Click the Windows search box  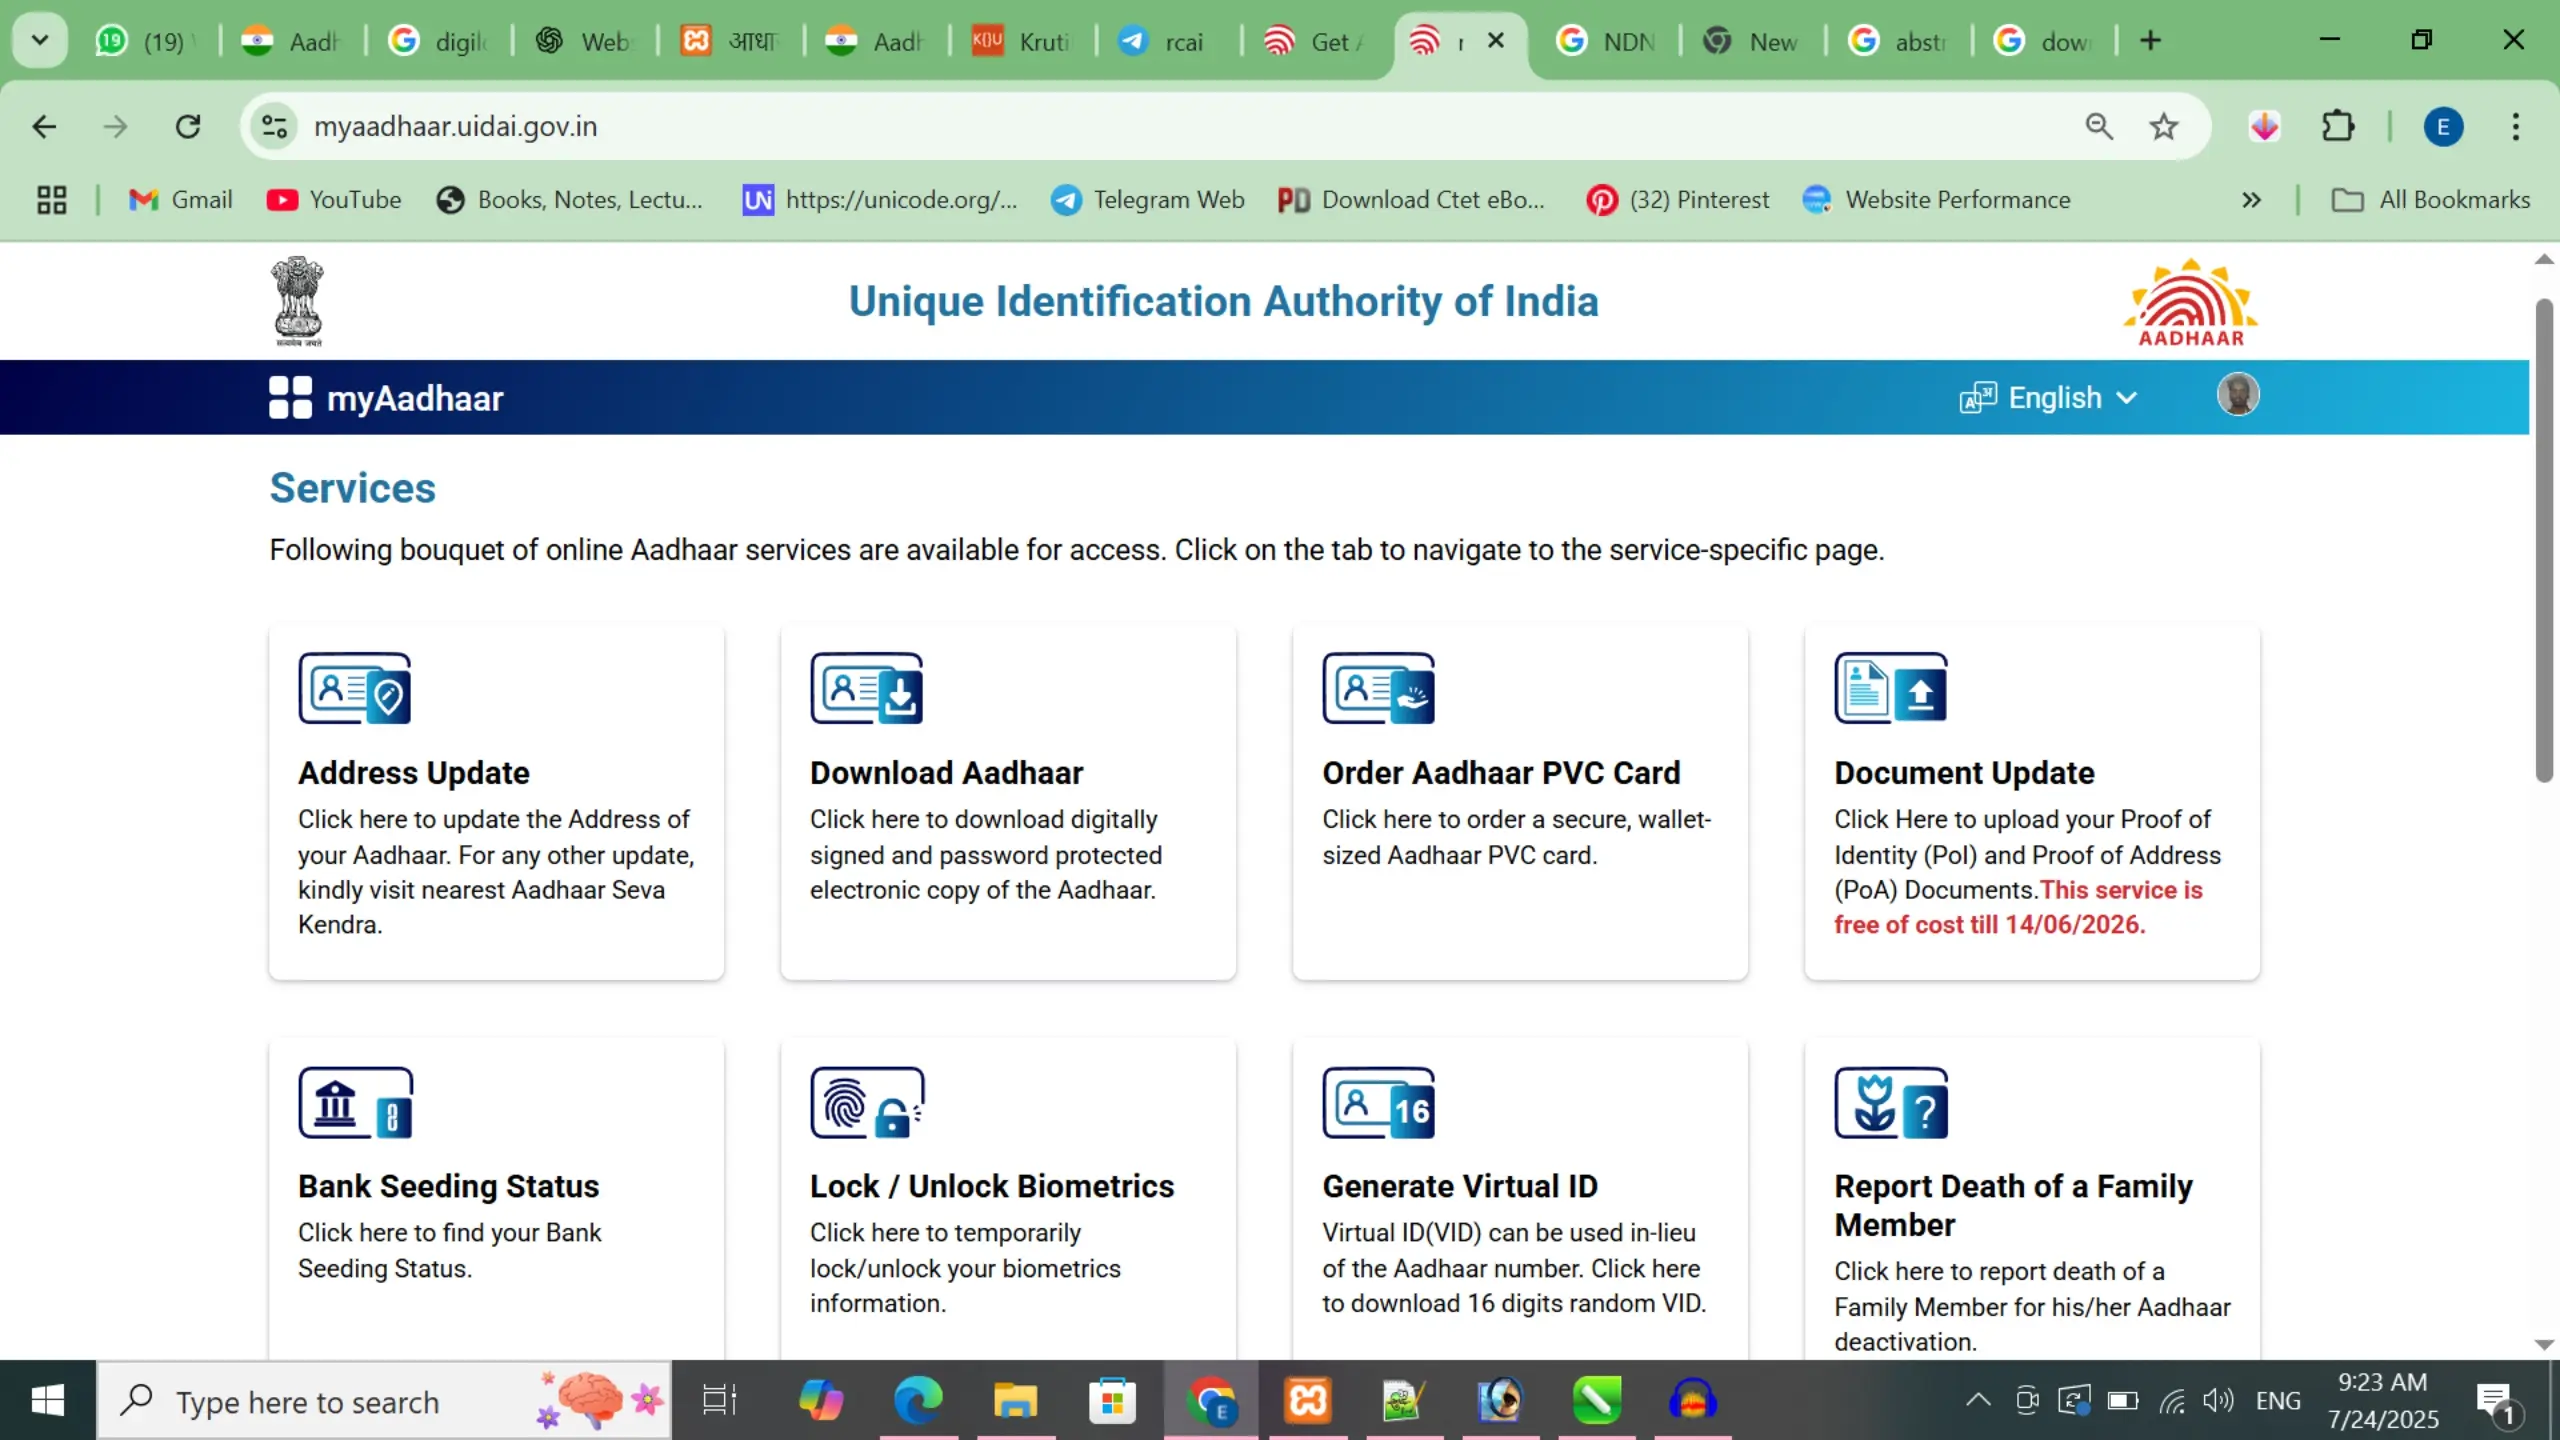(384, 1400)
